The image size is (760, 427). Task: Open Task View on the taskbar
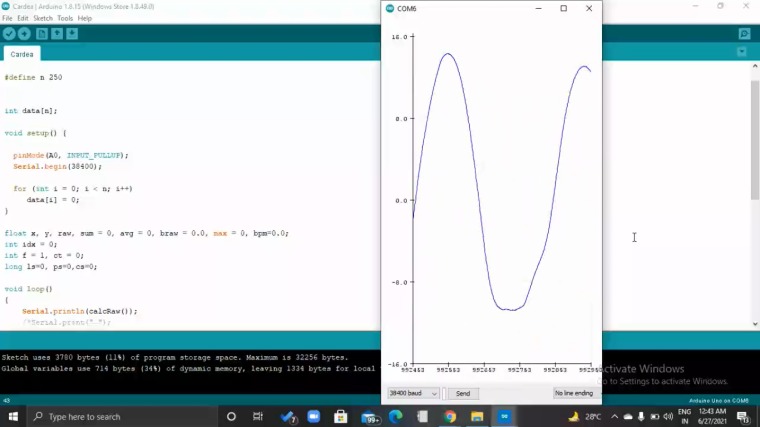point(258,416)
